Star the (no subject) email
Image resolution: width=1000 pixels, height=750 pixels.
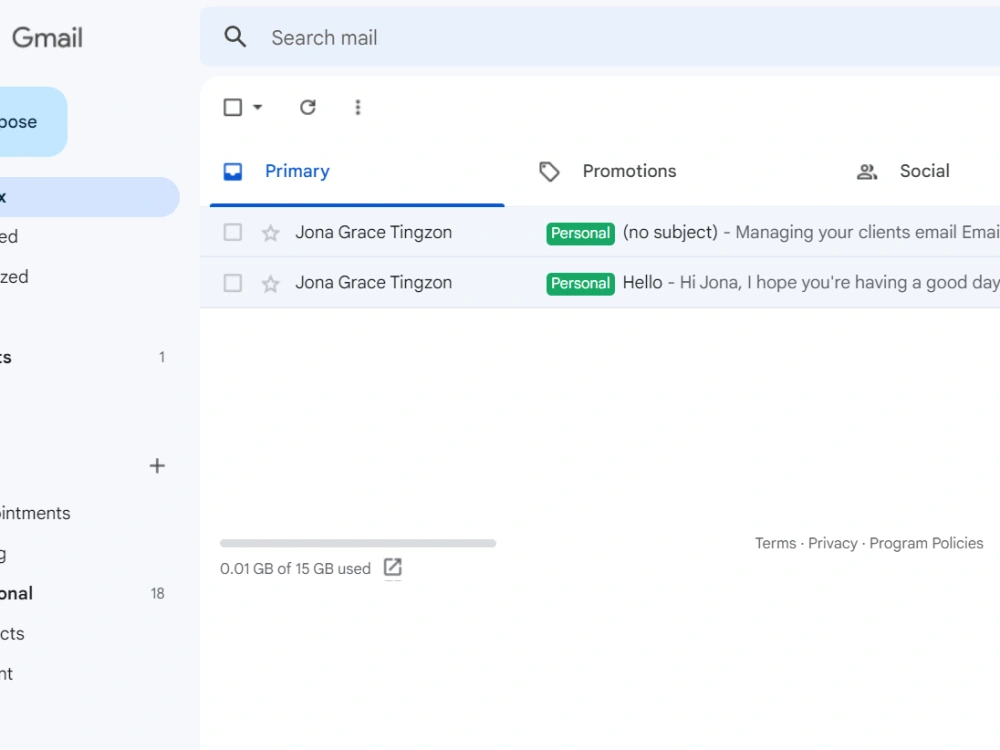(x=270, y=233)
